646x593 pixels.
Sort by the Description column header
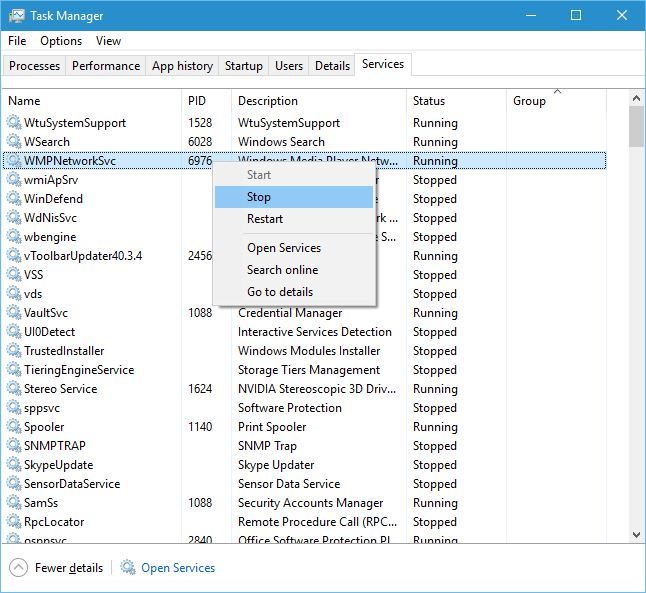tap(319, 101)
